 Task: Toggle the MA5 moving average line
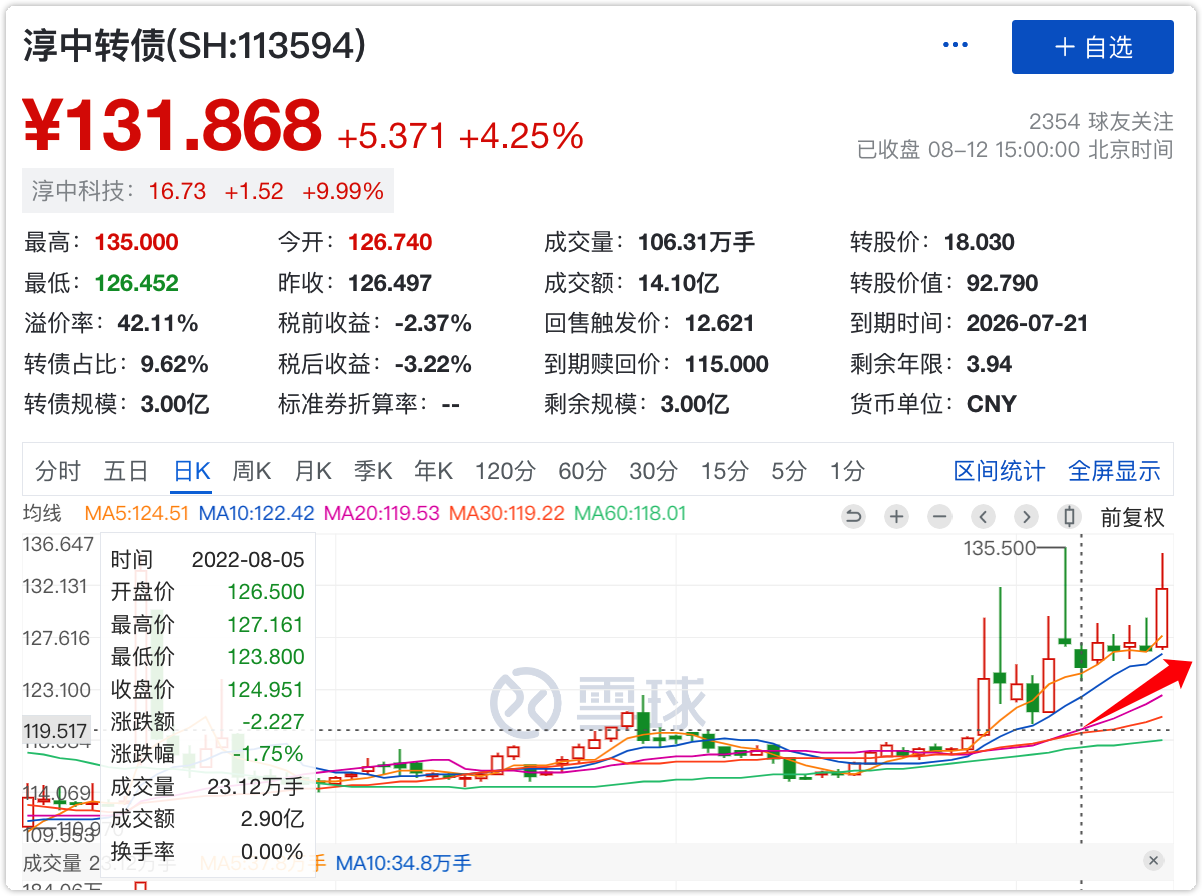pyautogui.click(x=137, y=514)
